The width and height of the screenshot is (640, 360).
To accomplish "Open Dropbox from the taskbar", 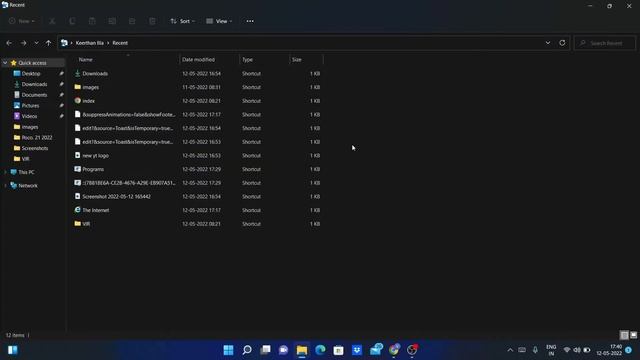I will click(x=357, y=350).
